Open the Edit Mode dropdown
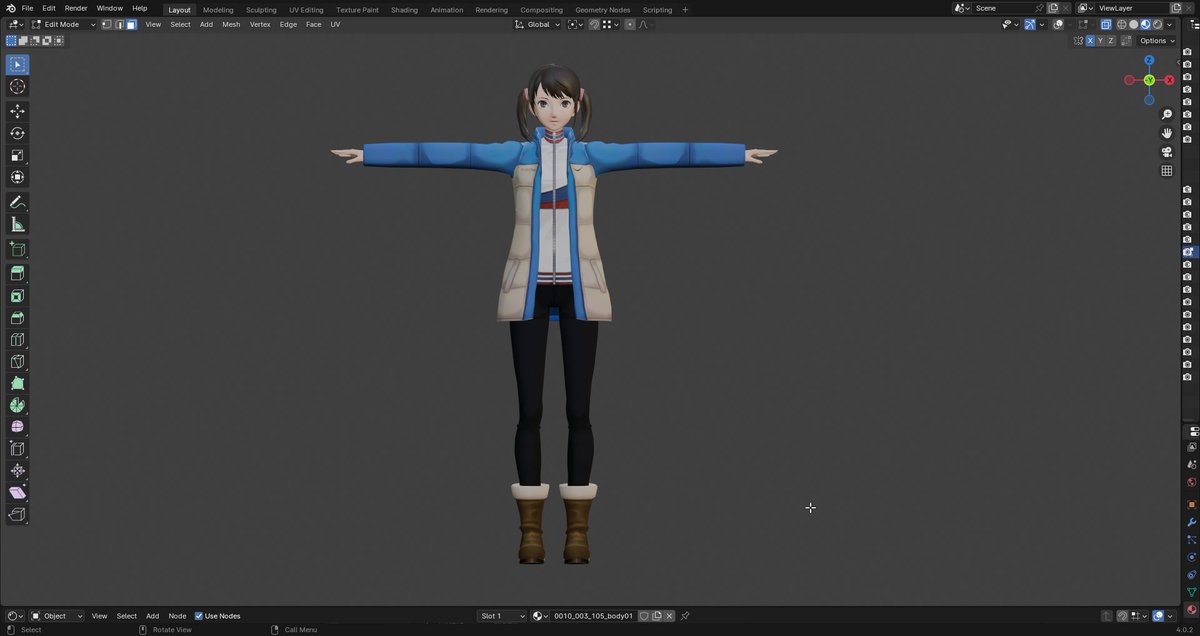This screenshot has height=636, width=1200. click(x=64, y=24)
